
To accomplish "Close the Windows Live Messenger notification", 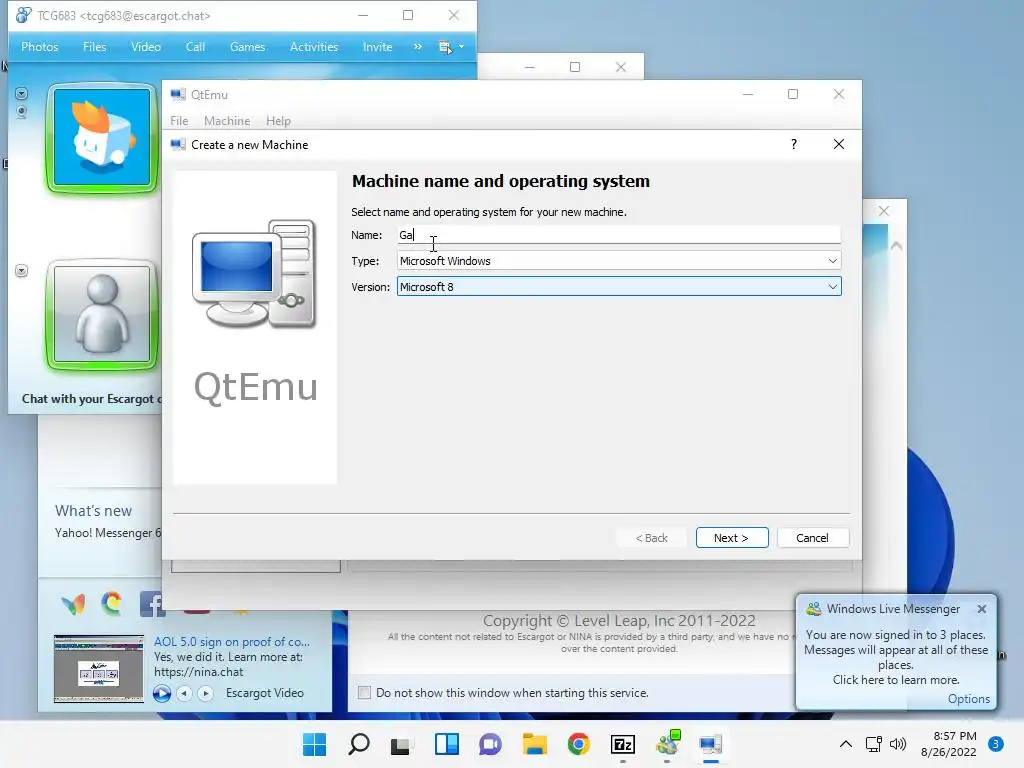I will point(982,609).
